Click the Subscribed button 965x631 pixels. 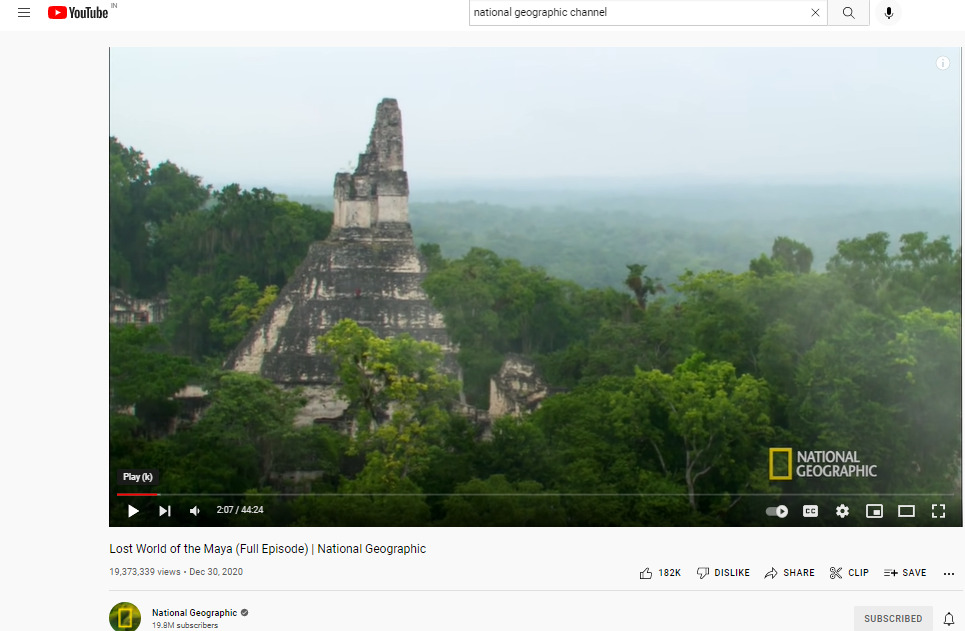click(893, 619)
